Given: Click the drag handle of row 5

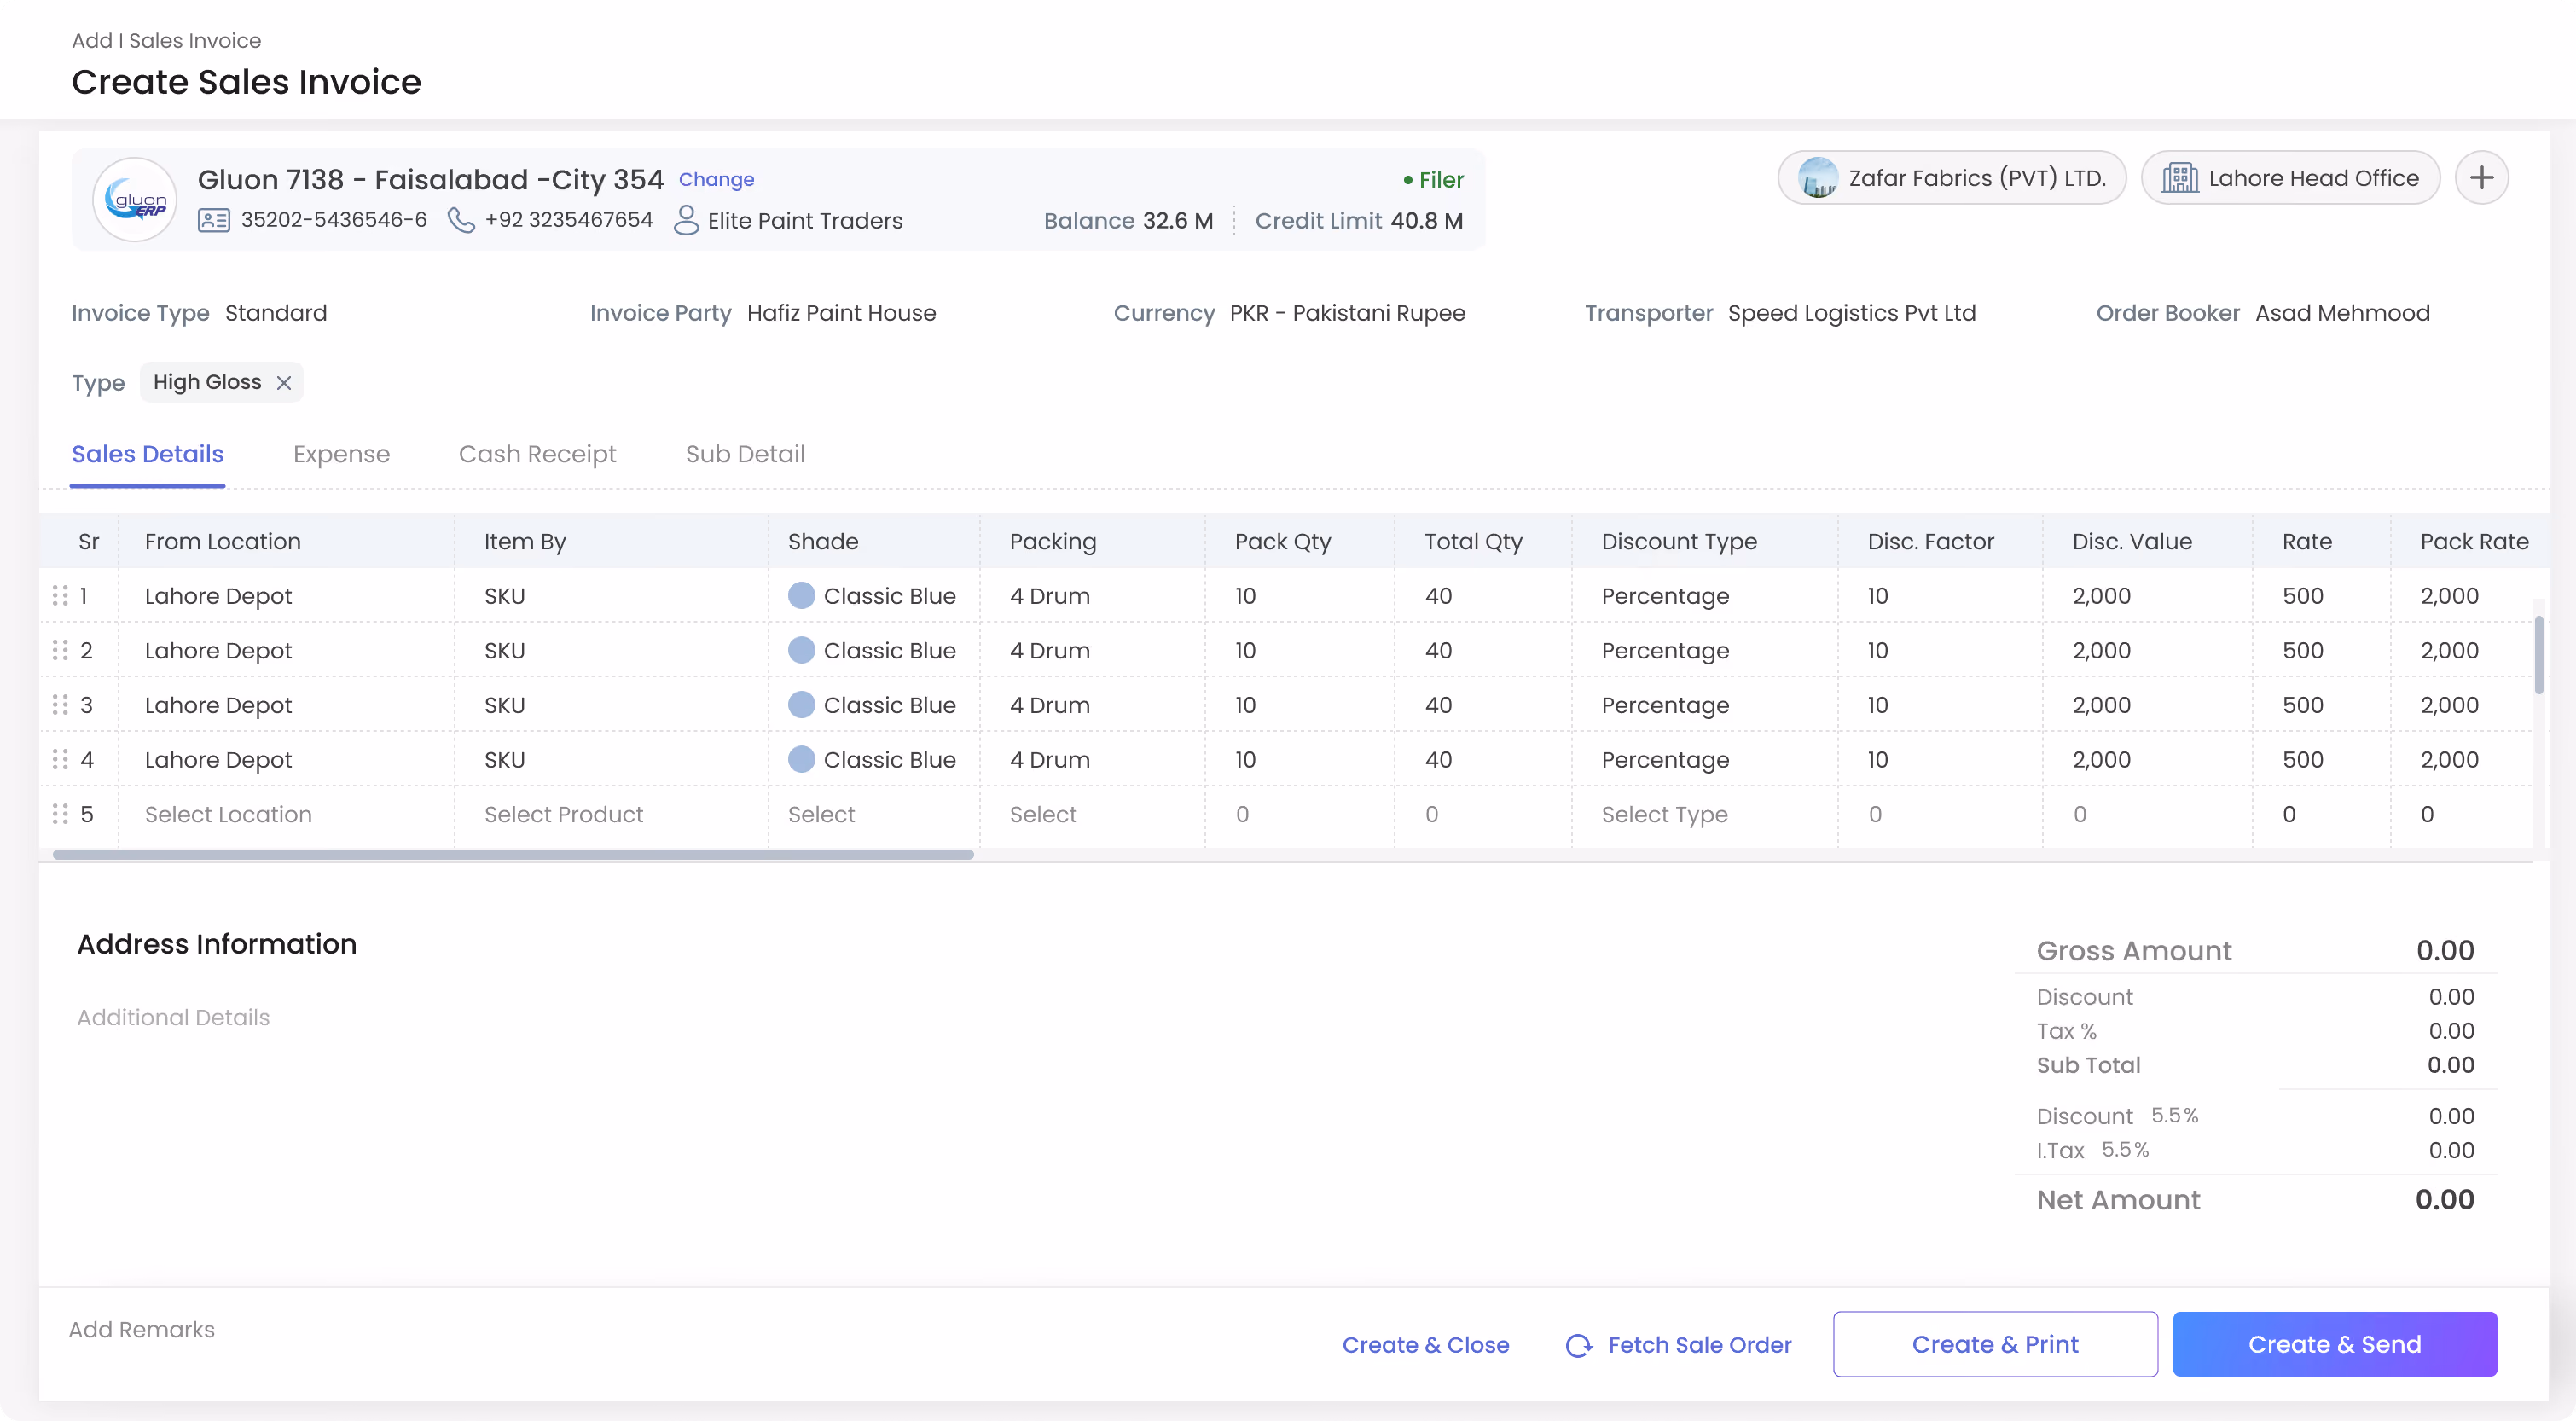Looking at the screenshot, I should 60,814.
